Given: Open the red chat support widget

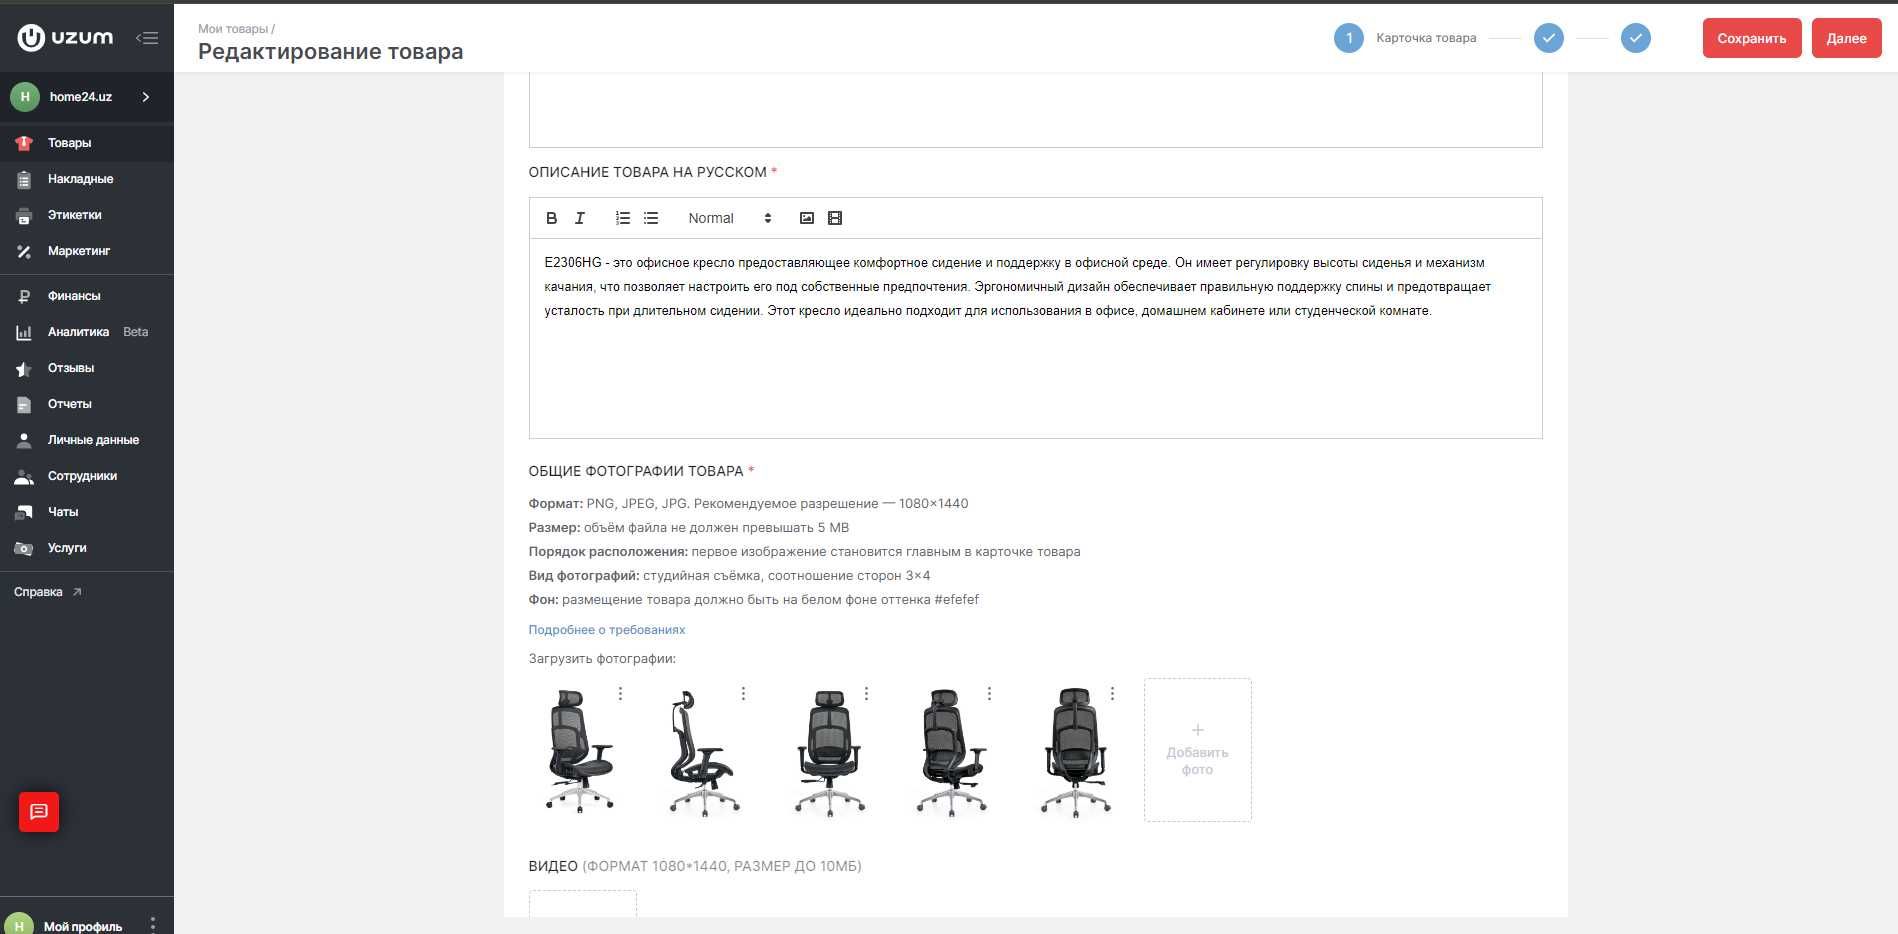Looking at the screenshot, I should tap(39, 811).
